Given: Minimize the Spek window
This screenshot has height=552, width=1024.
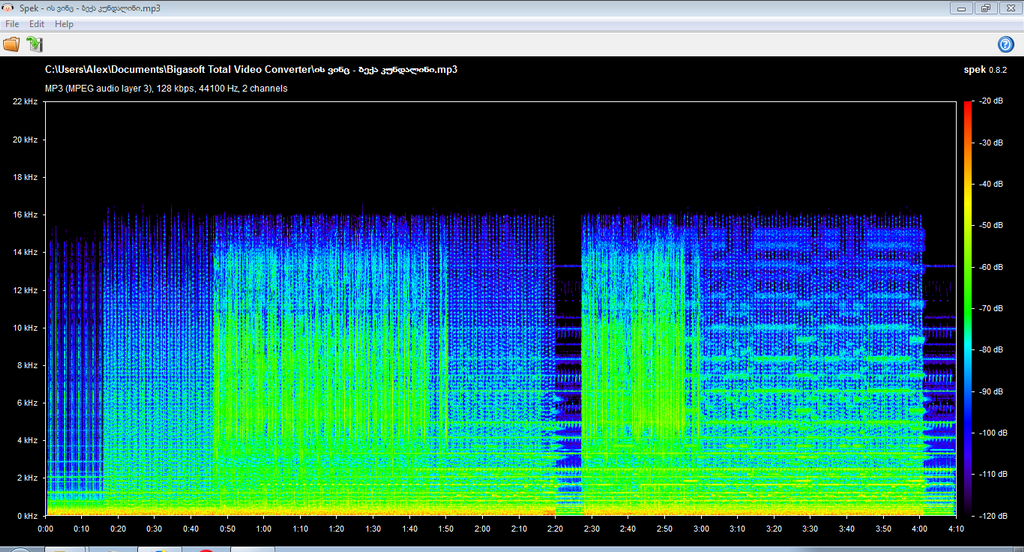Looking at the screenshot, I should point(961,8).
